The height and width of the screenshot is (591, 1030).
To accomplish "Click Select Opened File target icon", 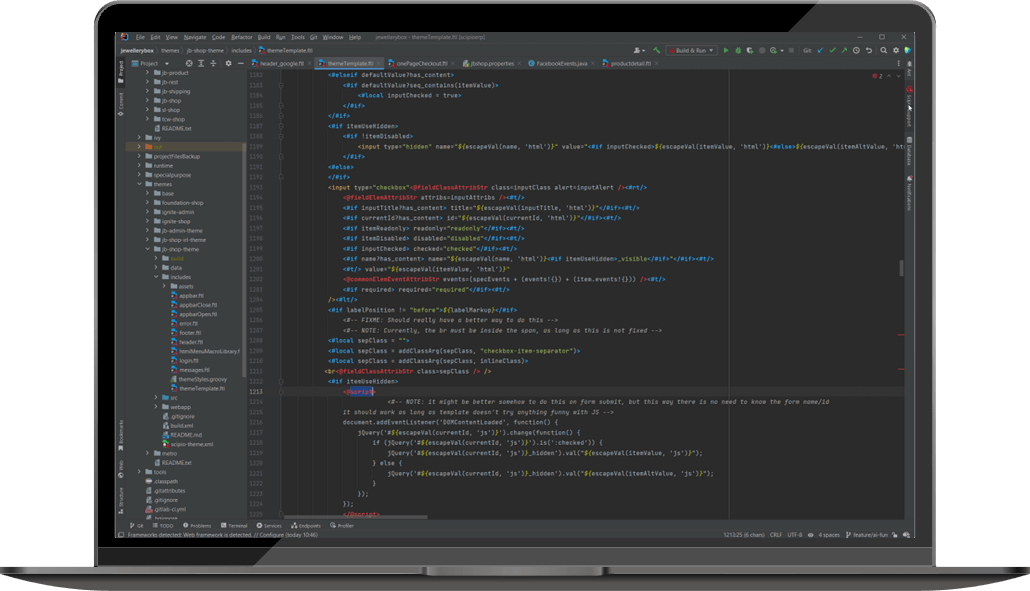I will pos(191,63).
